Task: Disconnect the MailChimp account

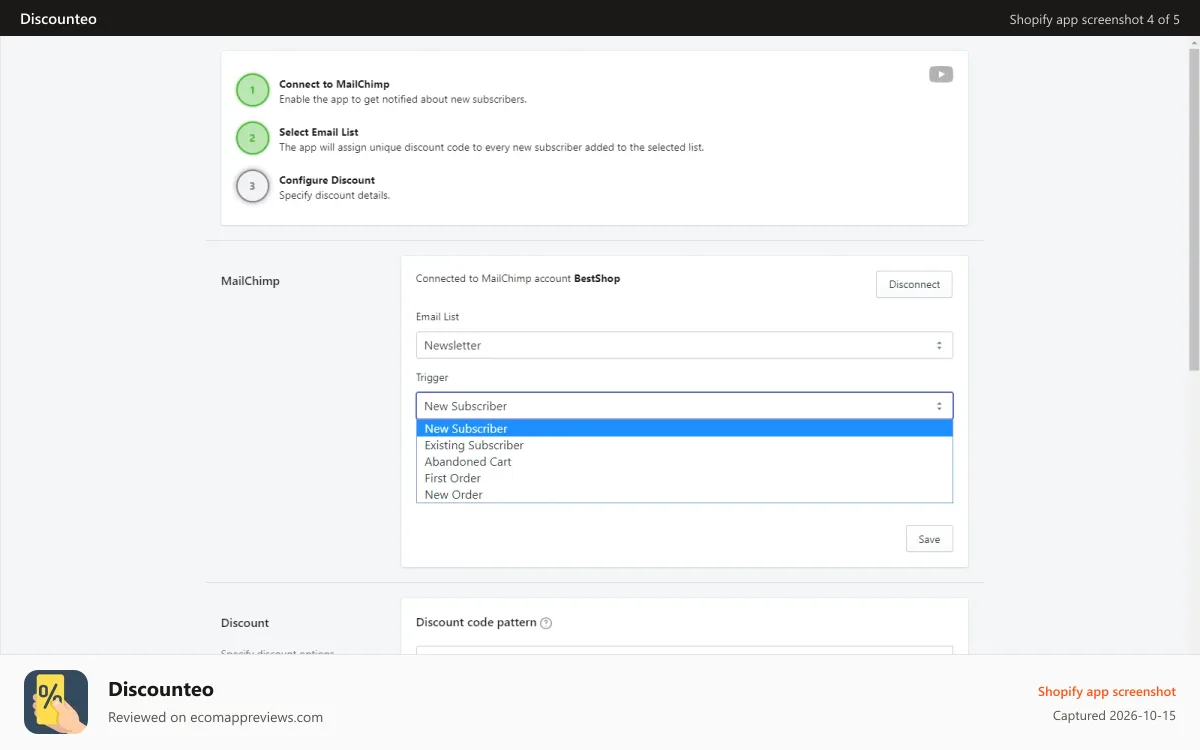Action: point(914,284)
